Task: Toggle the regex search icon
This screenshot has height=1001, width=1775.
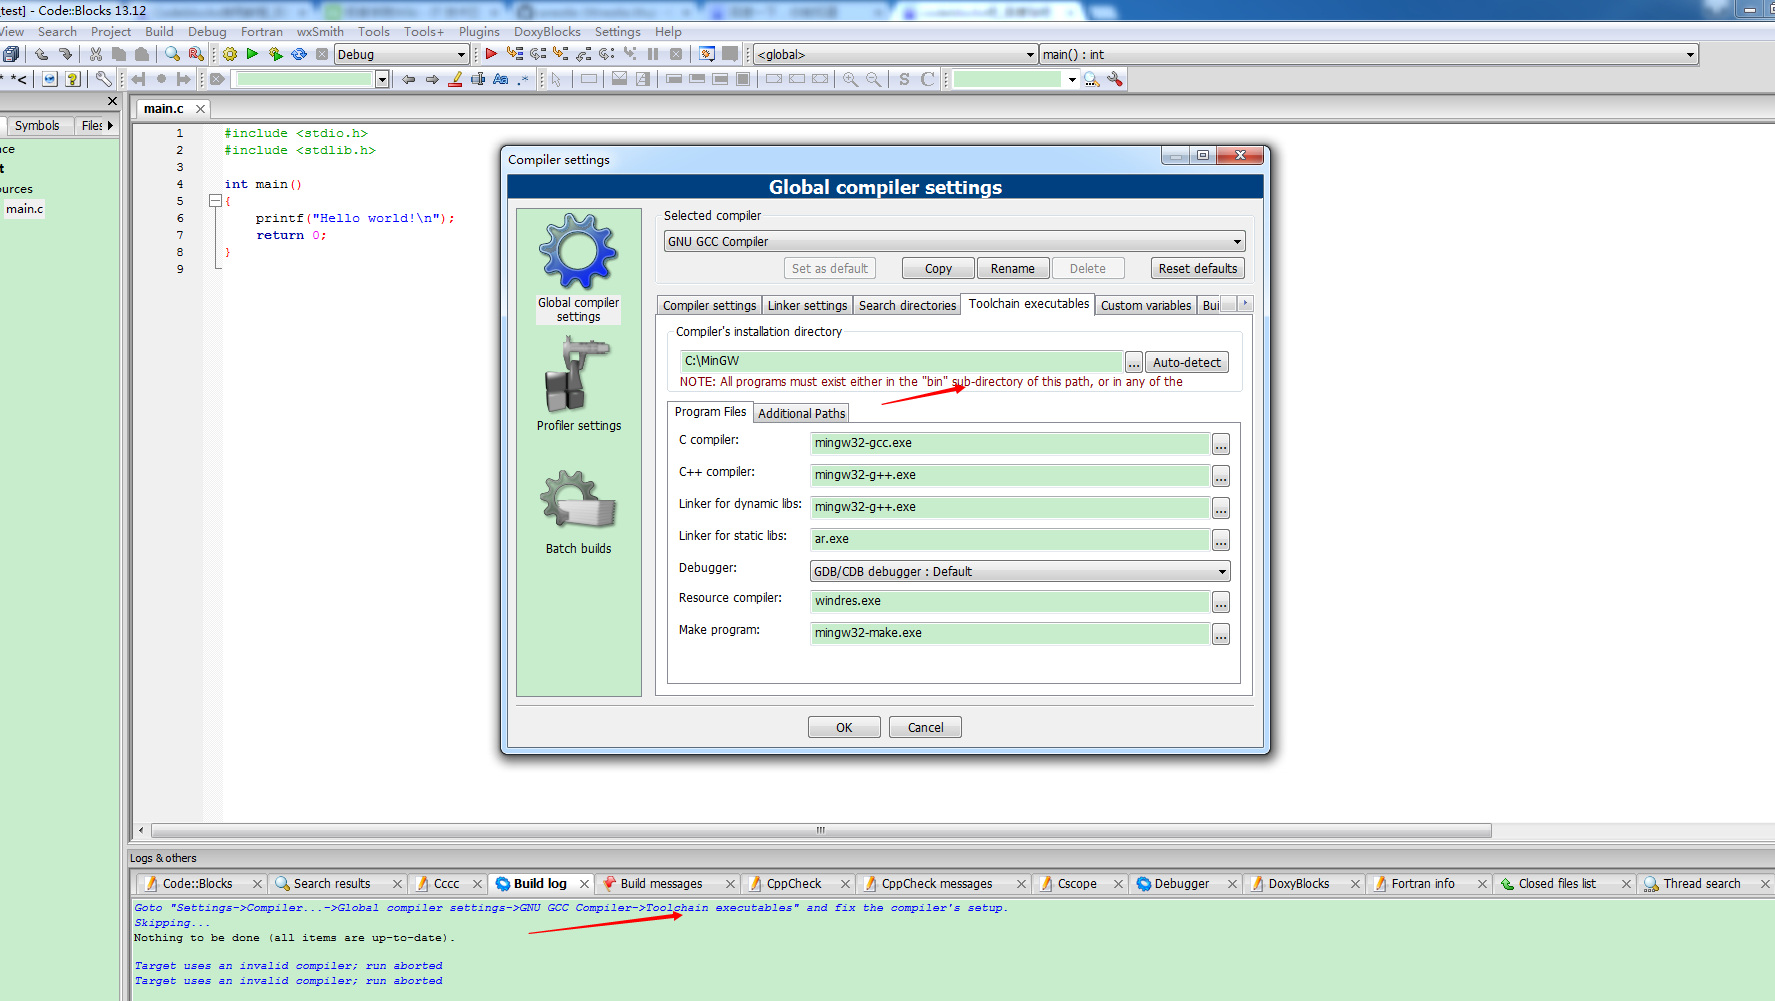Action: click(x=523, y=79)
